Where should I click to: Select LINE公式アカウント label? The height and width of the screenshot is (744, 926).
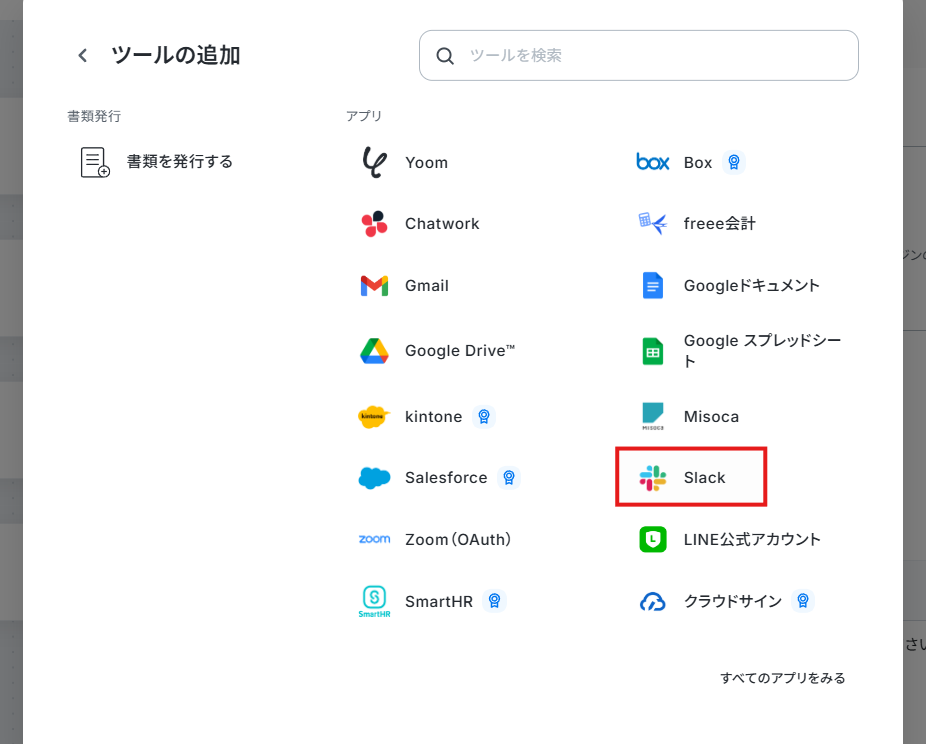(x=752, y=540)
